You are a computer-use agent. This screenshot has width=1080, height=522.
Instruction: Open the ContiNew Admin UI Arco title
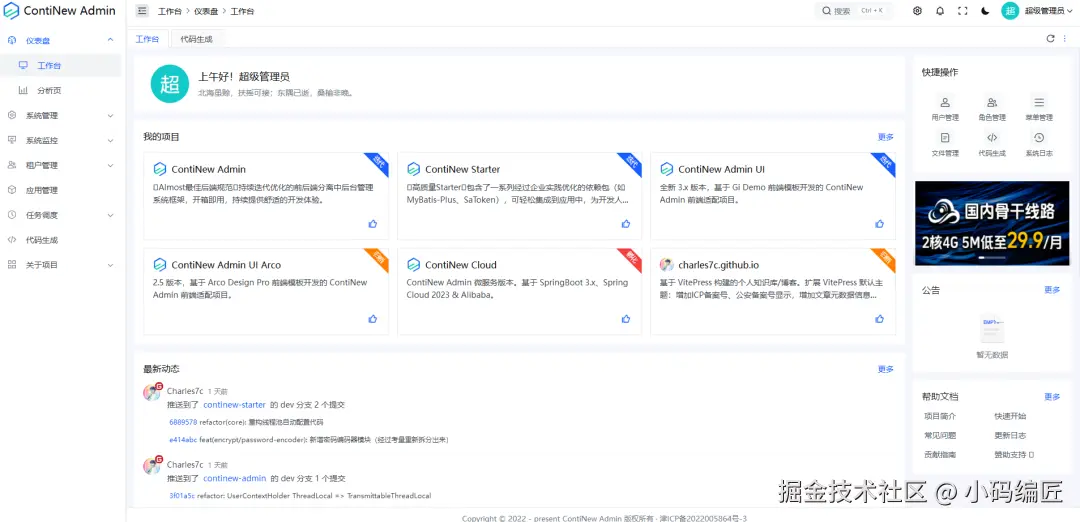[226, 264]
